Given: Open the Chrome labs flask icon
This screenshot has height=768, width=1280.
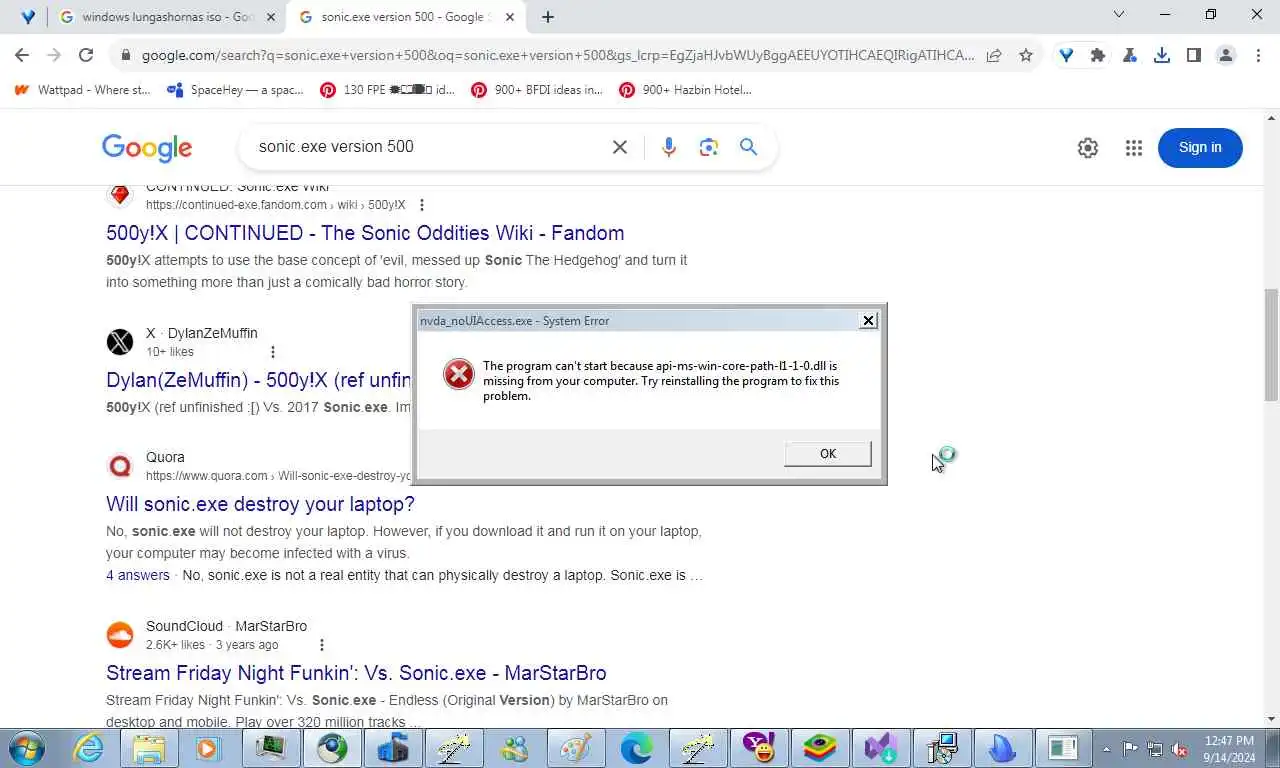Looking at the screenshot, I should 1130,56.
